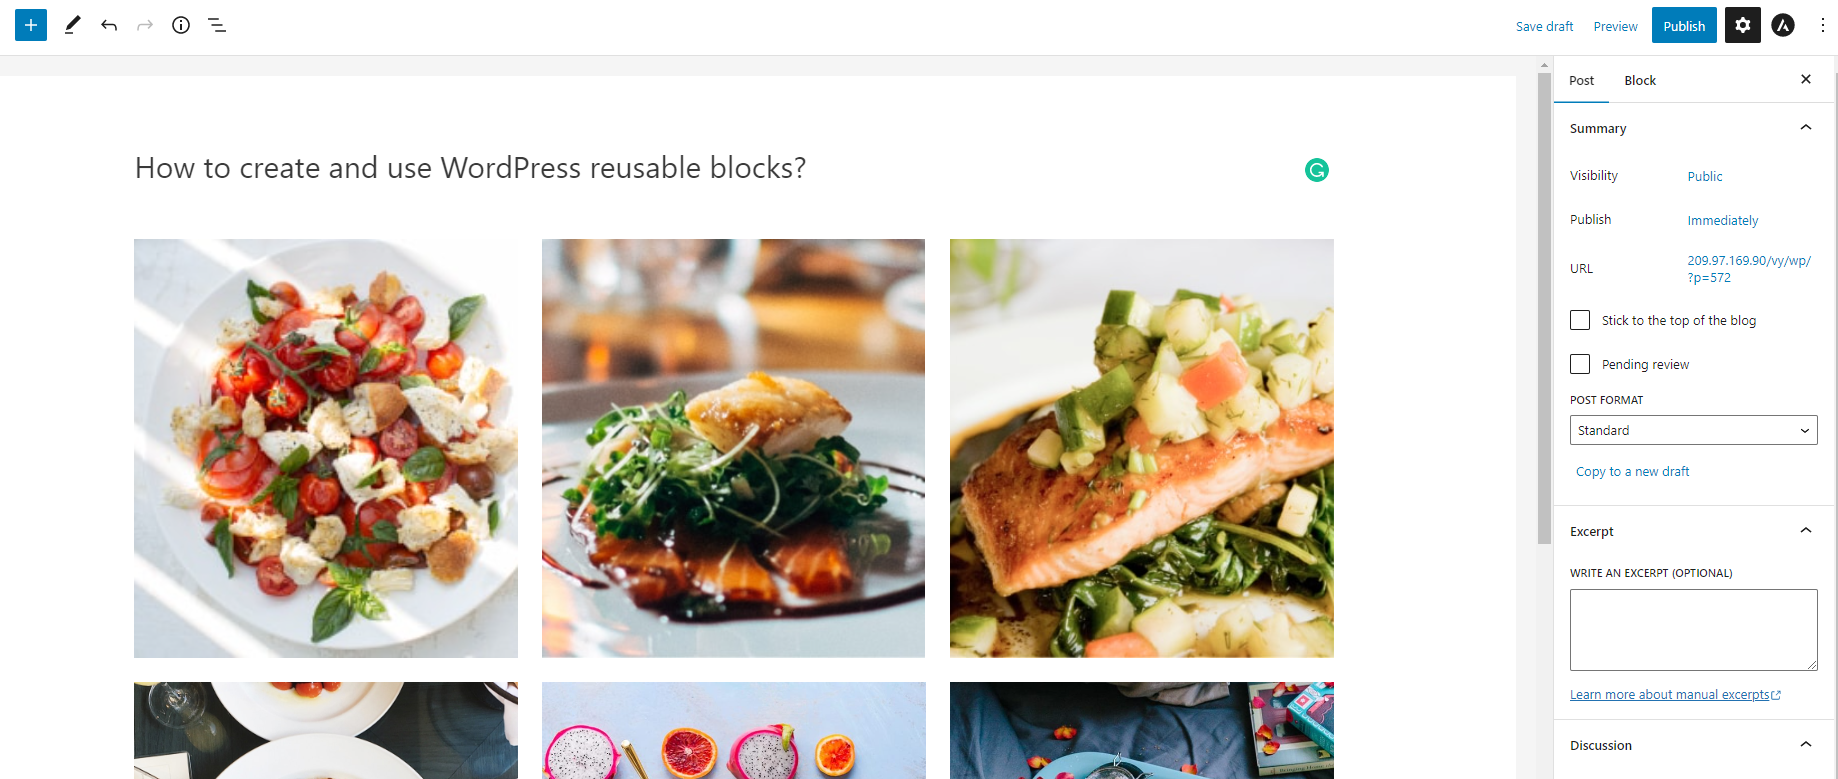The width and height of the screenshot is (1838, 779).
Task: Toggle the settings gear sidebar
Action: click(x=1743, y=25)
